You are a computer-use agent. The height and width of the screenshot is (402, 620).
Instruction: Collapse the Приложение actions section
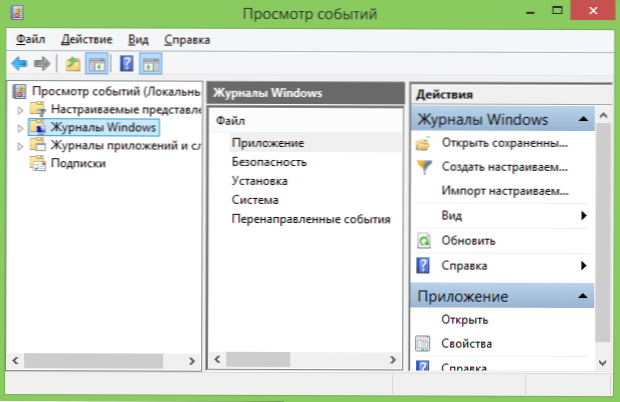click(582, 296)
